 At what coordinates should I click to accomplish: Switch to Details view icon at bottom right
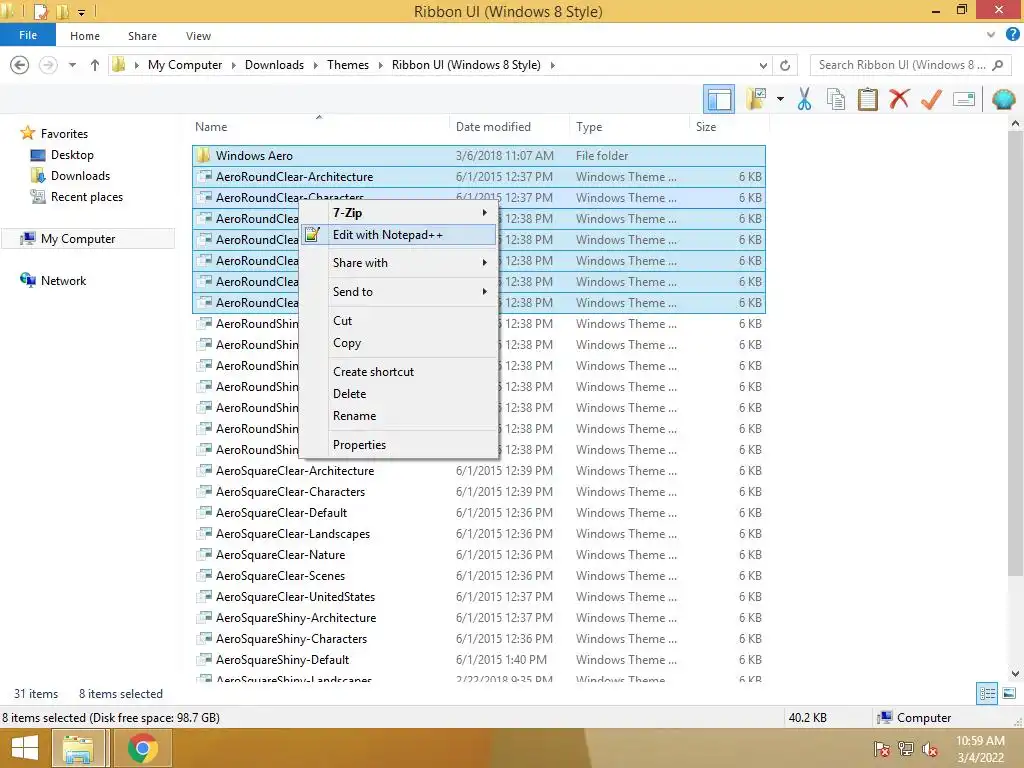(987, 694)
